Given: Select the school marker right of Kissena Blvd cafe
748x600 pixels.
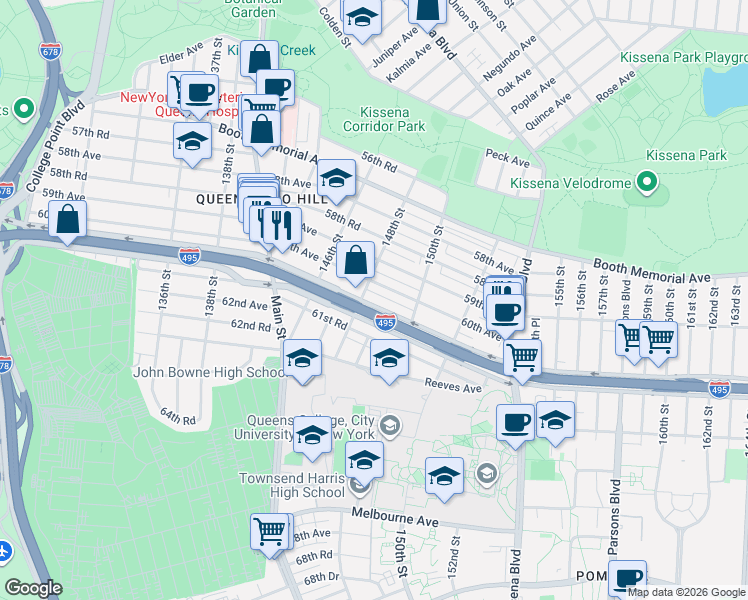Looking at the screenshot, I should click(555, 422).
